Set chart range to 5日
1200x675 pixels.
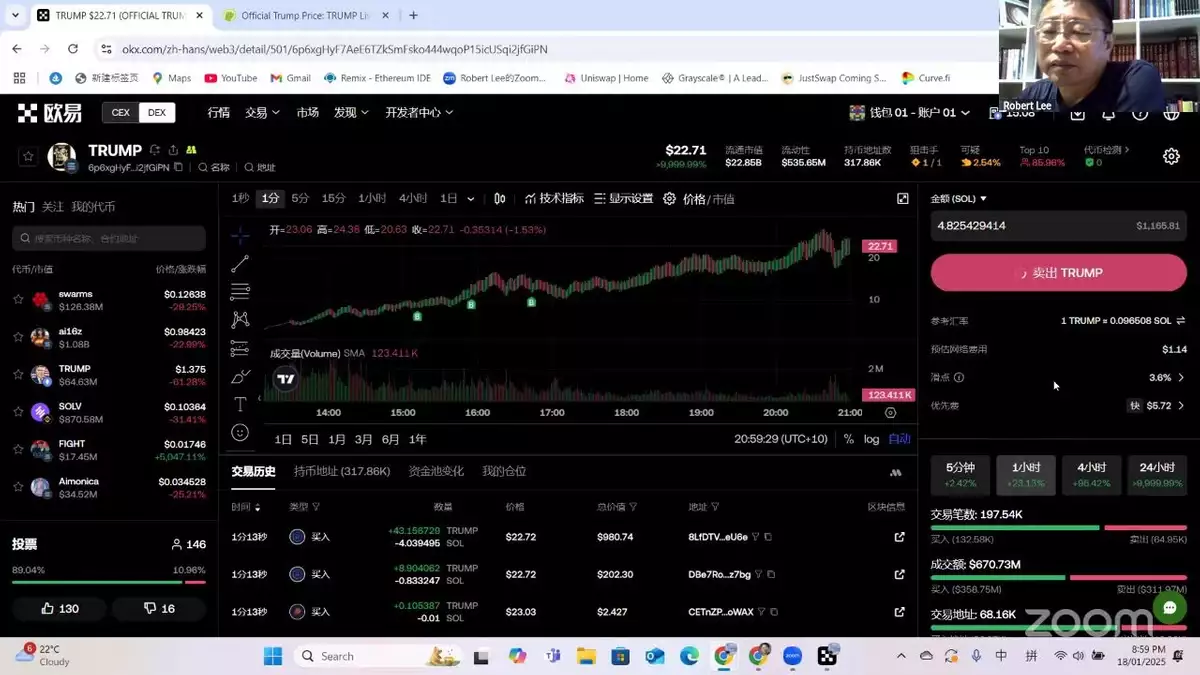click(310, 439)
